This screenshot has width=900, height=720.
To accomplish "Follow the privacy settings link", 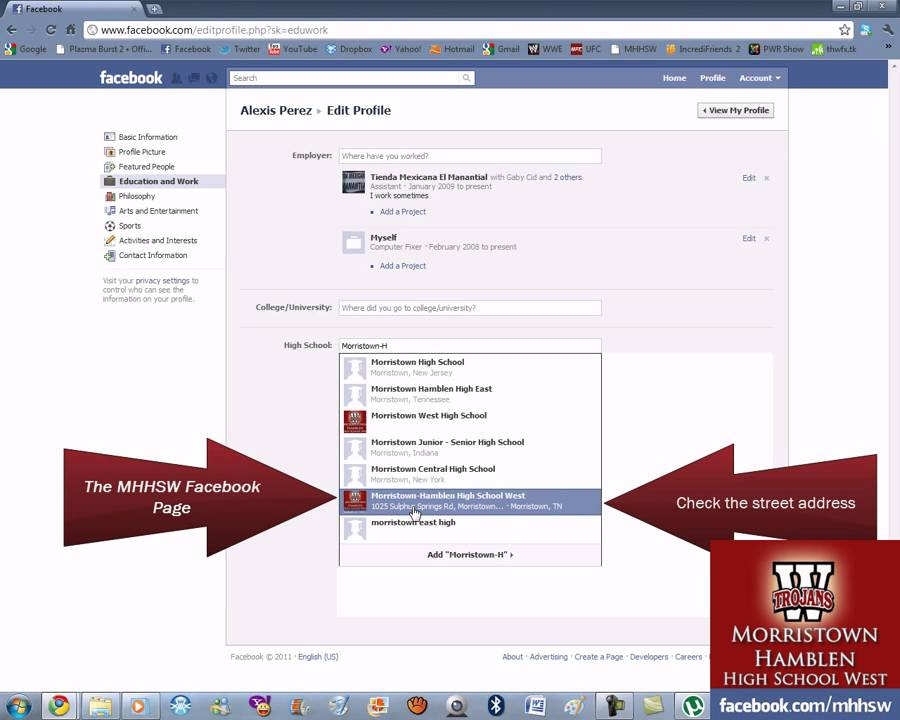I will point(162,281).
